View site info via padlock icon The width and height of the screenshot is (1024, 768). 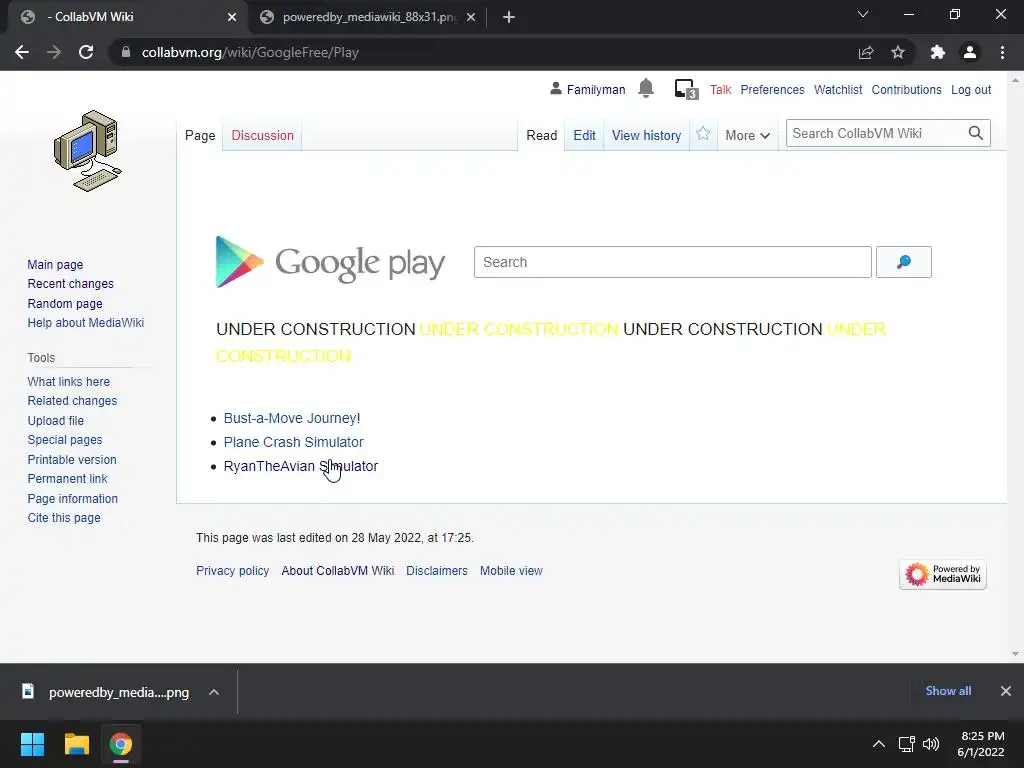coord(126,52)
